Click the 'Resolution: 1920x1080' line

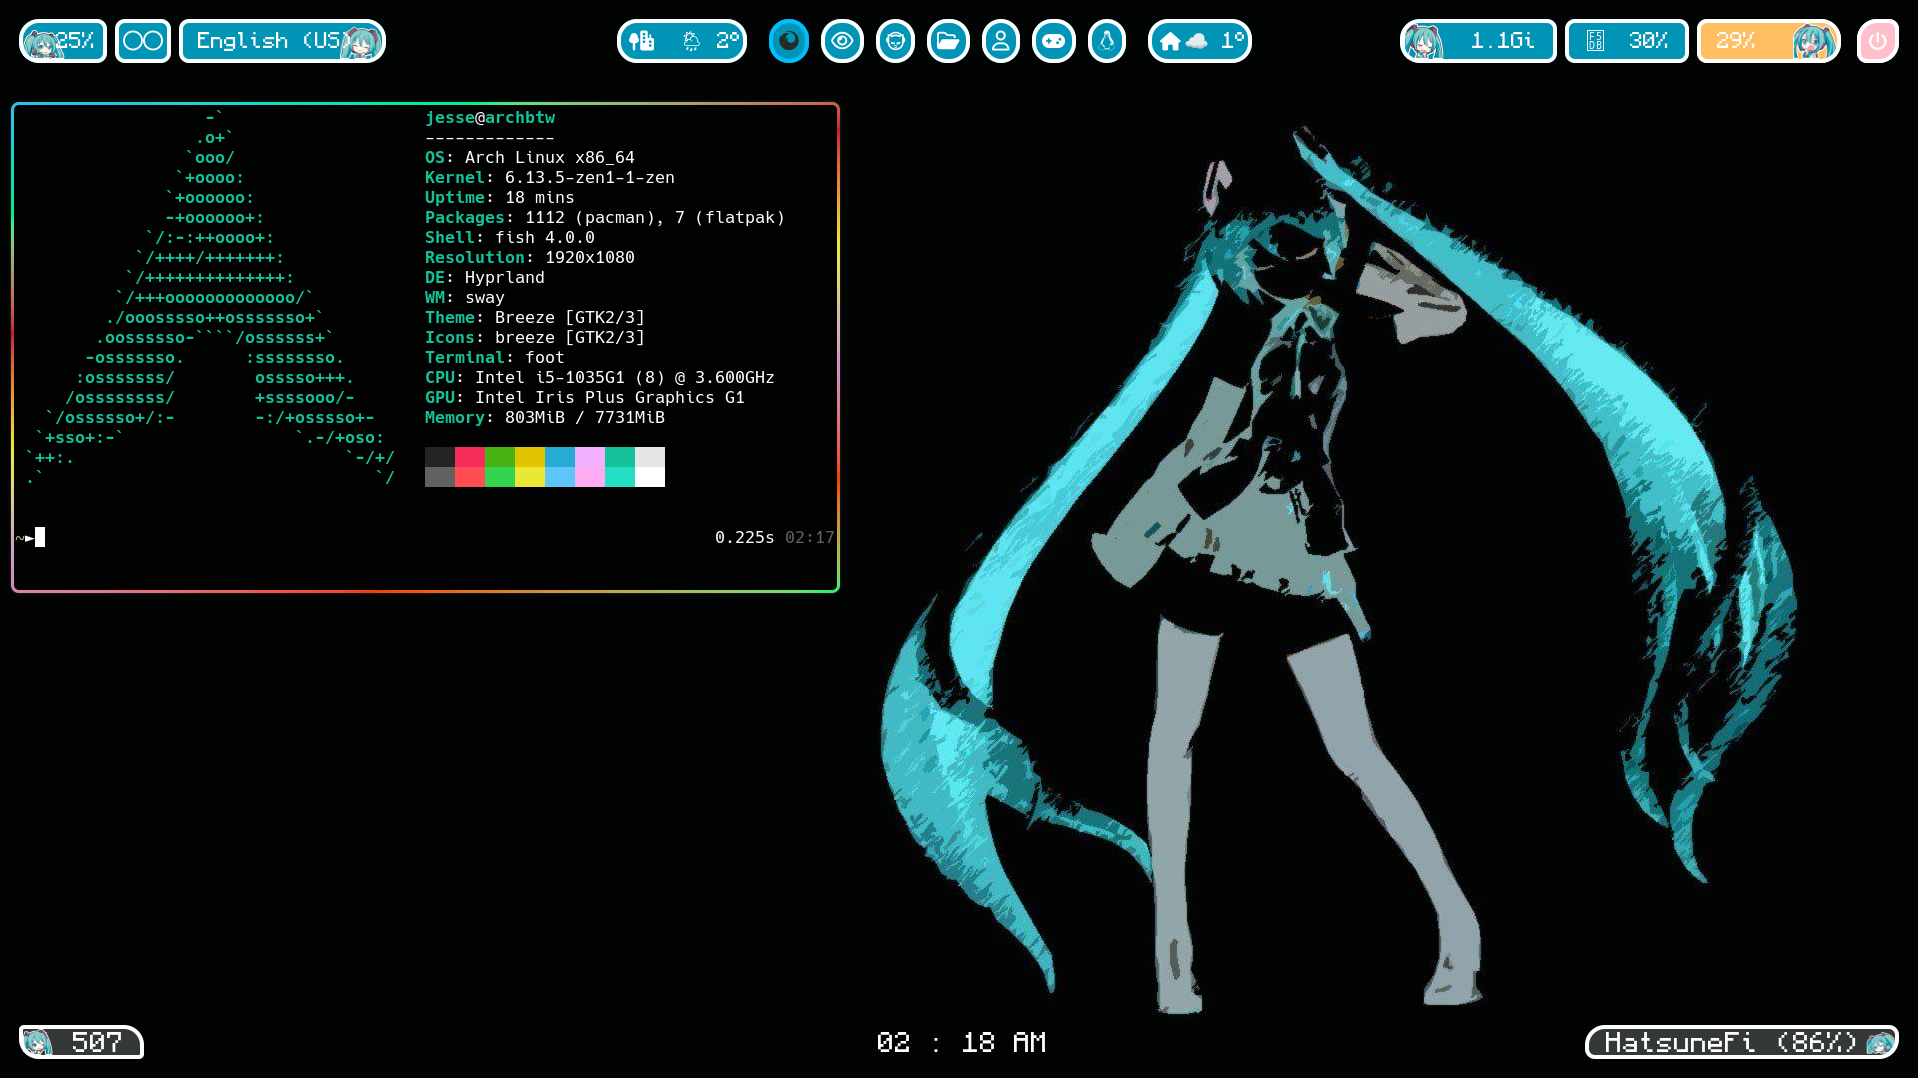(530, 257)
